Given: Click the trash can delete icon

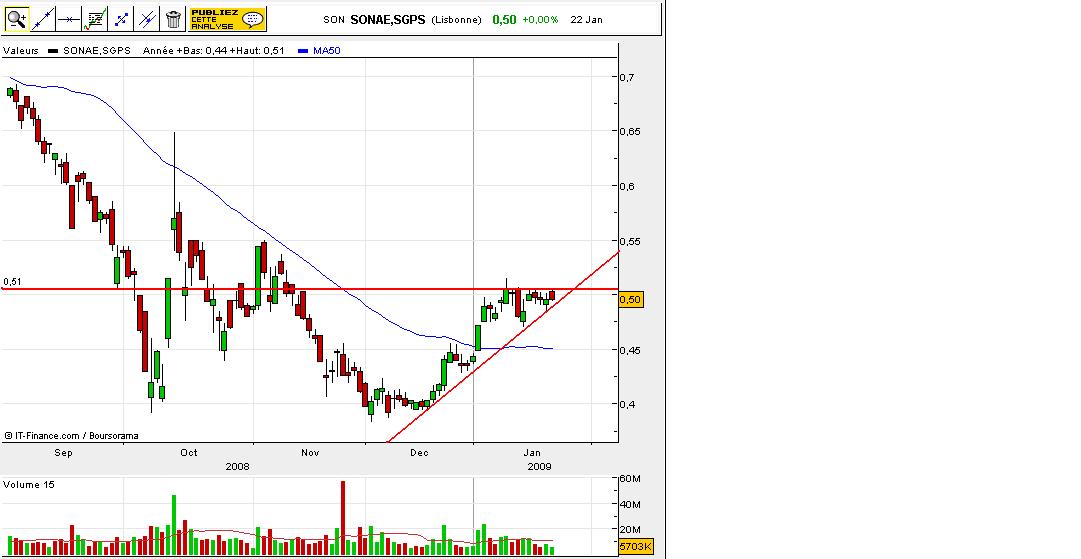Looking at the screenshot, I should pyautogui.click(x=174, y=19).
